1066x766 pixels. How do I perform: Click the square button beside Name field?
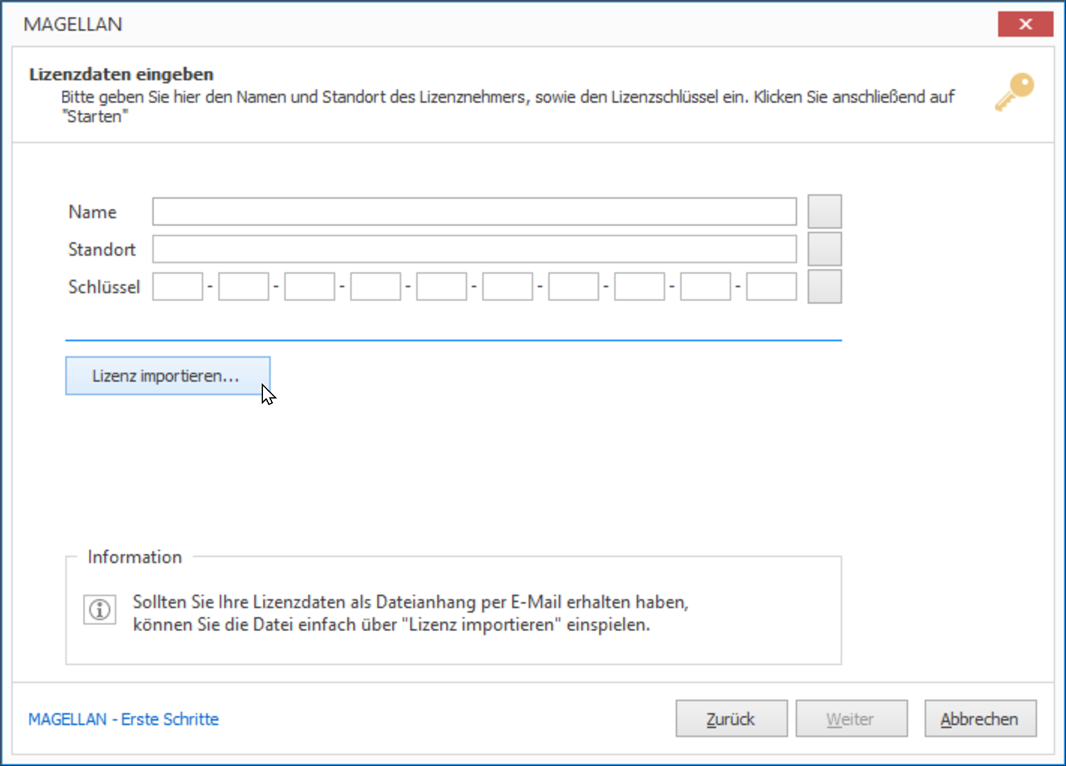point(825,211)
